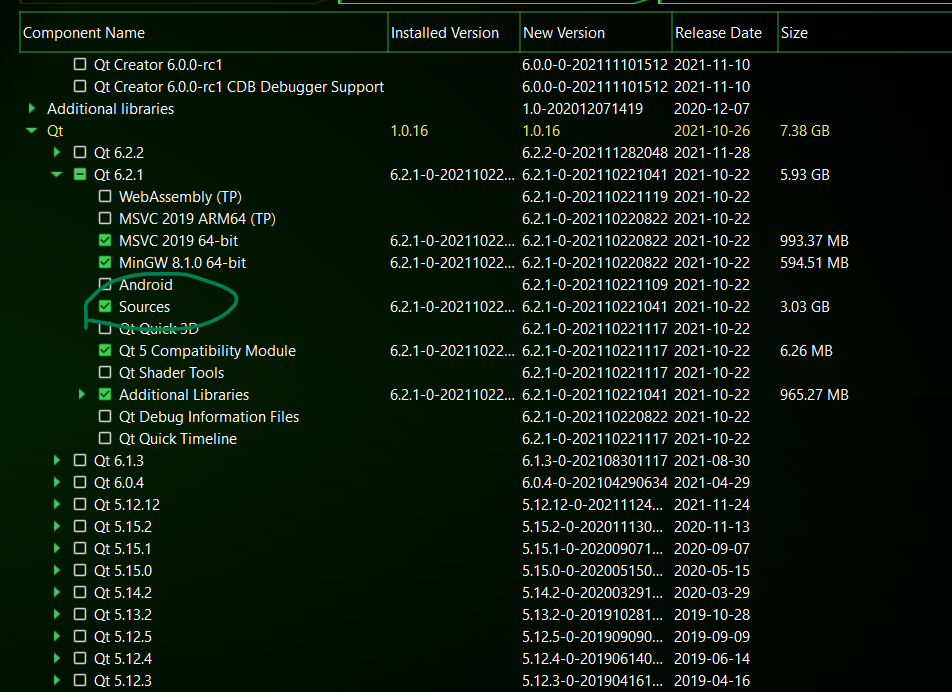The image size is (952, 692).
Task: Expand Additional Libraries under Qt 6.2.1
Action: tap(82, 394)
